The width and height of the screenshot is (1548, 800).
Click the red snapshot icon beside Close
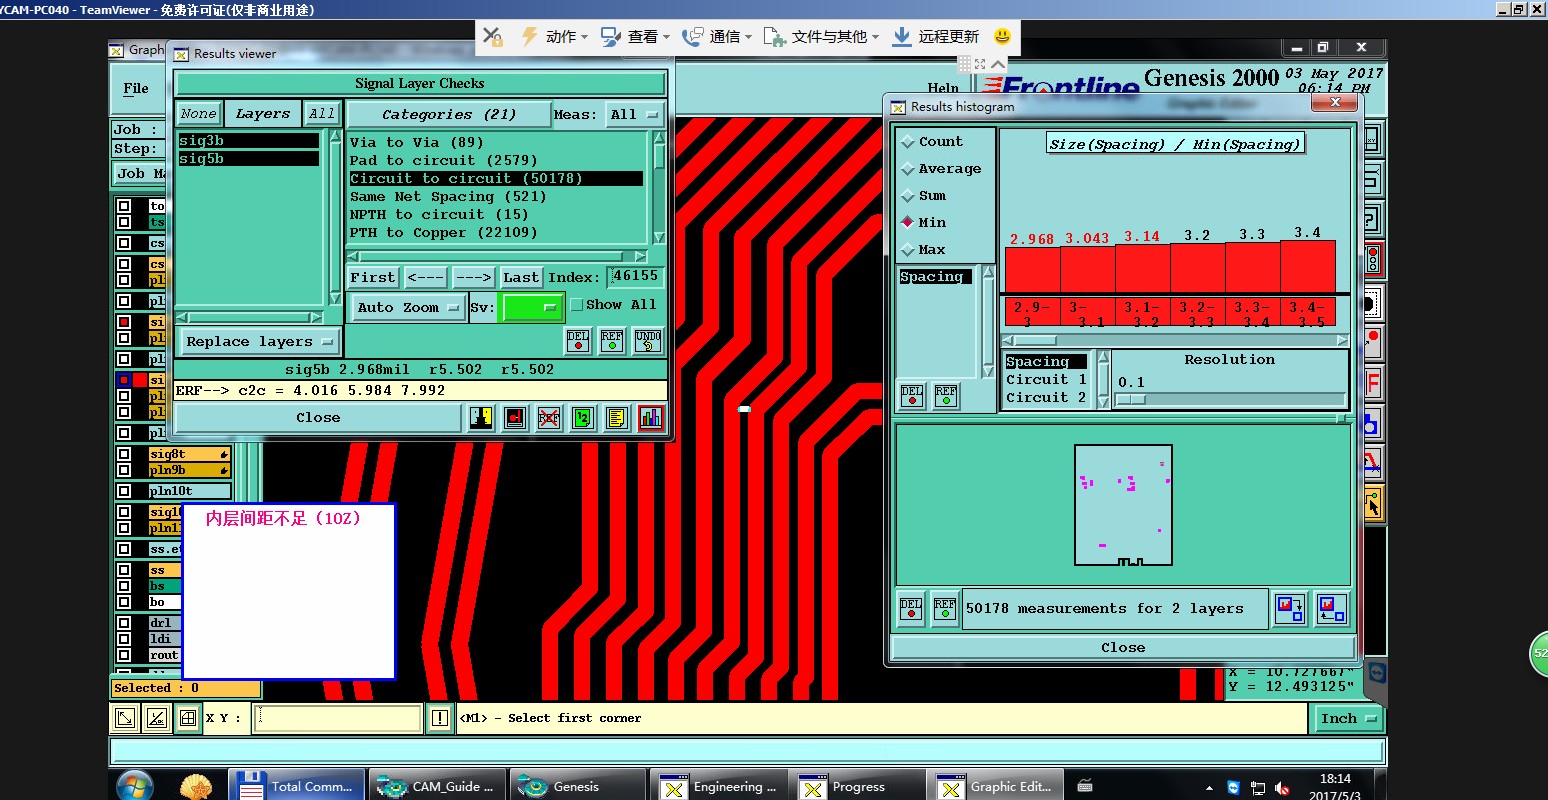pyautogui.click(x=515, y=418)
